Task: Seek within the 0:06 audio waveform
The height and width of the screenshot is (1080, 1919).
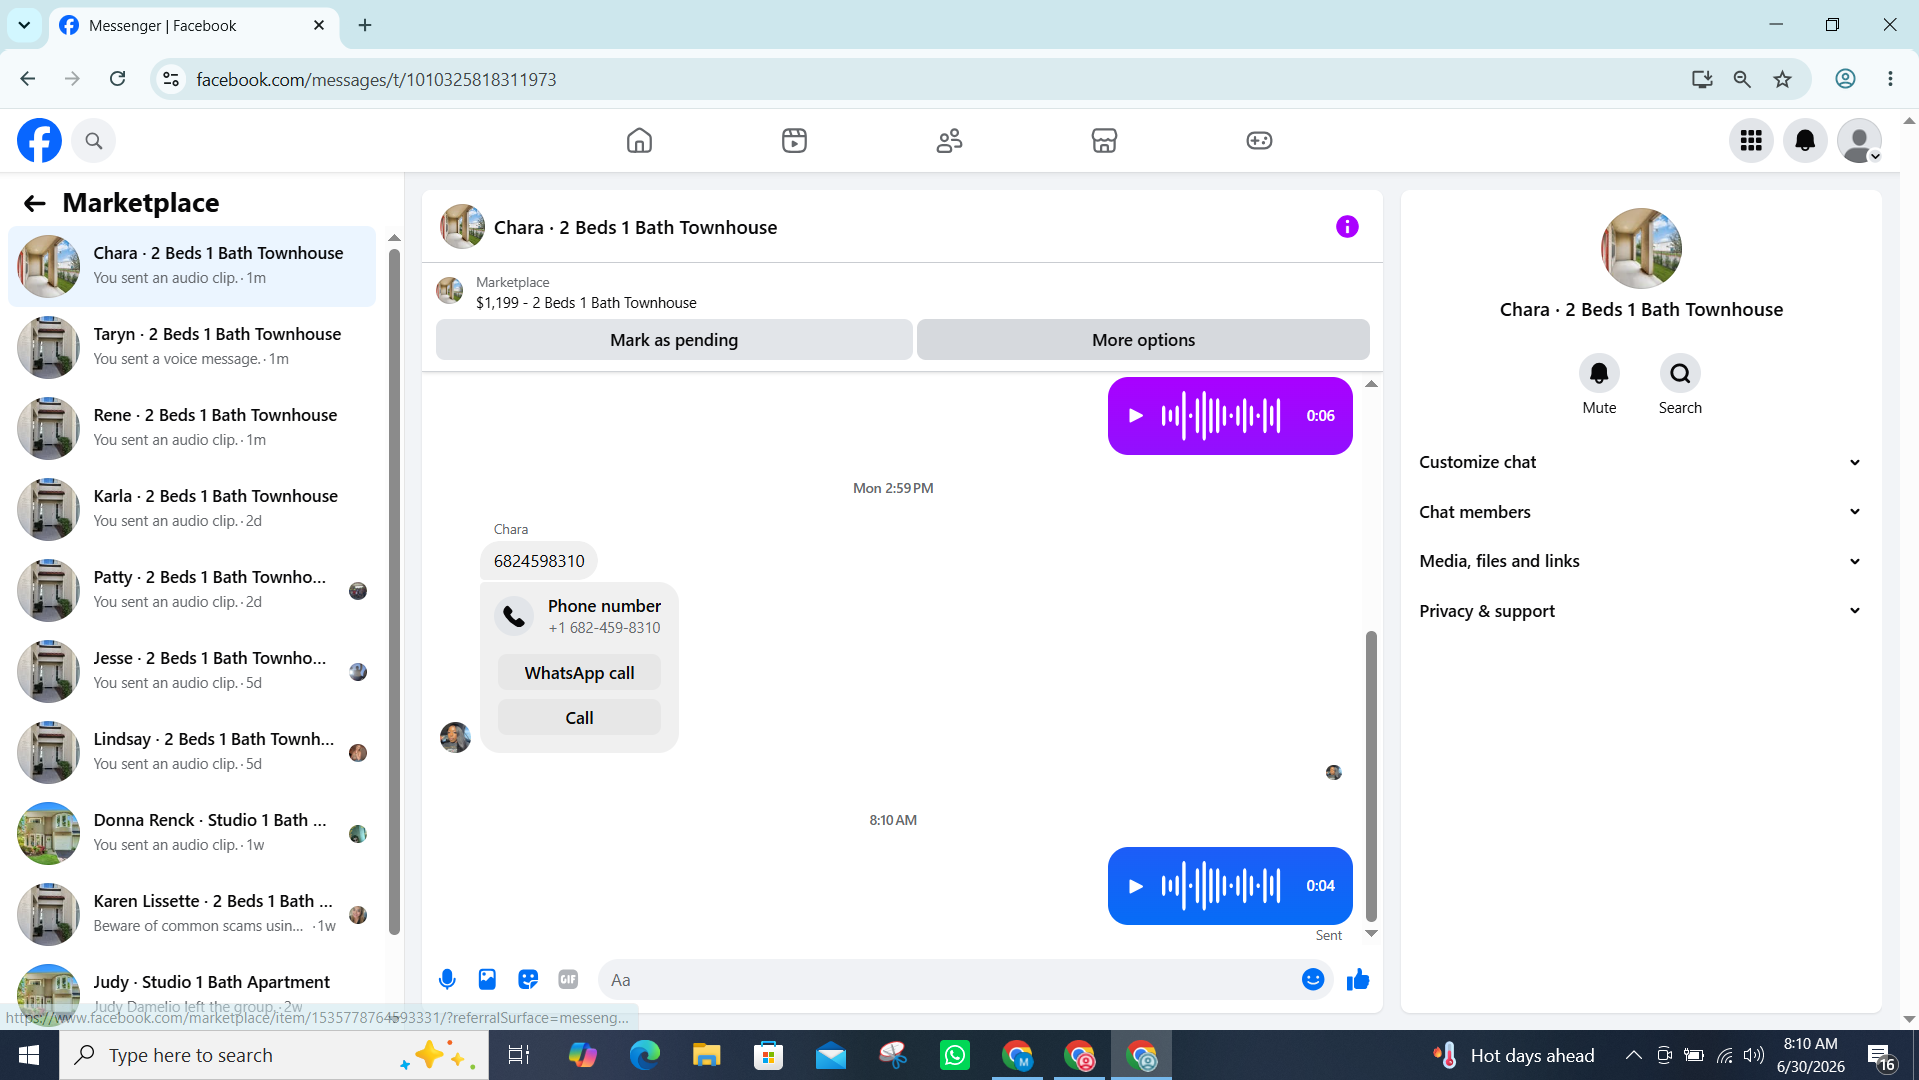Action: (x=1221, y=416)
